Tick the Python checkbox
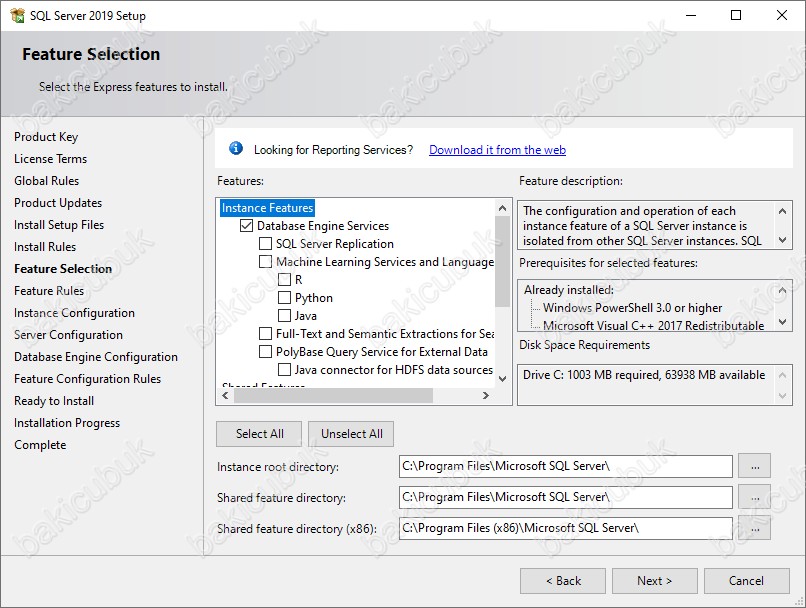 [284, 298]
